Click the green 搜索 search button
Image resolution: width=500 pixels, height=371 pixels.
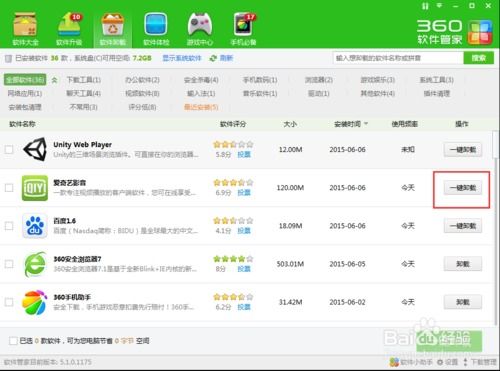coord(479,58)
